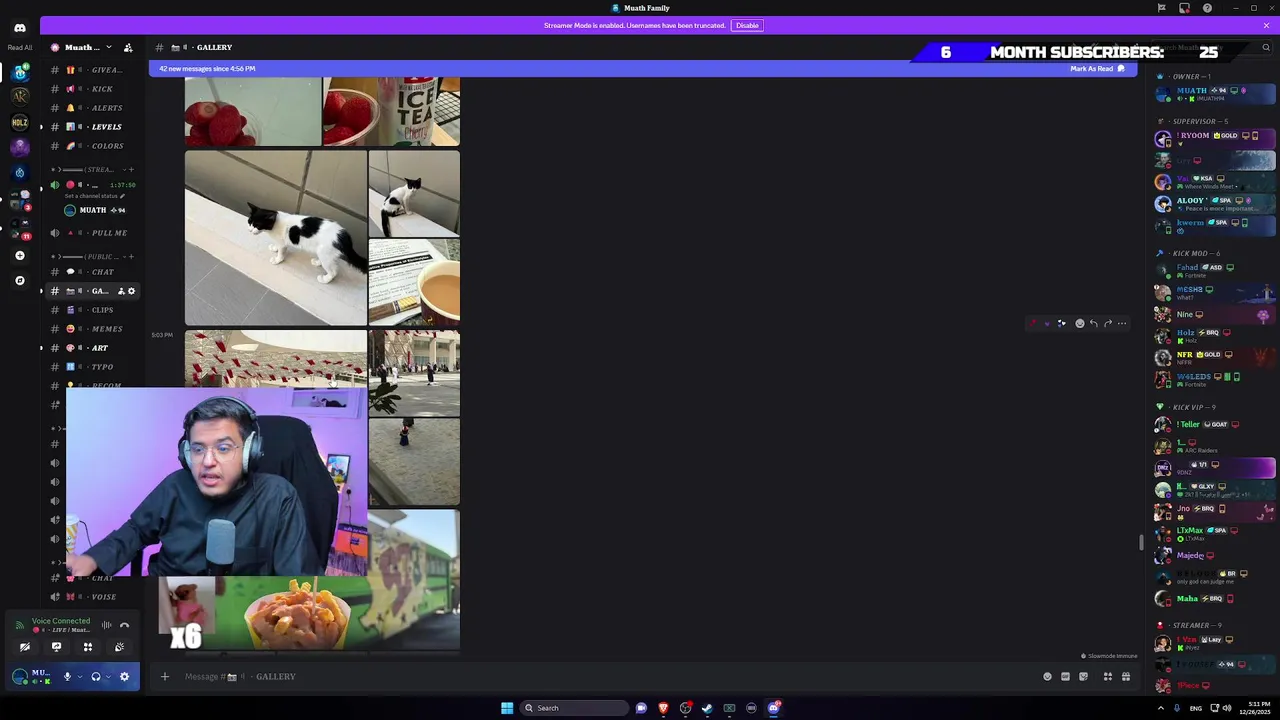
Task: Open member RYOOM profile
Action: click(1216, 138)
